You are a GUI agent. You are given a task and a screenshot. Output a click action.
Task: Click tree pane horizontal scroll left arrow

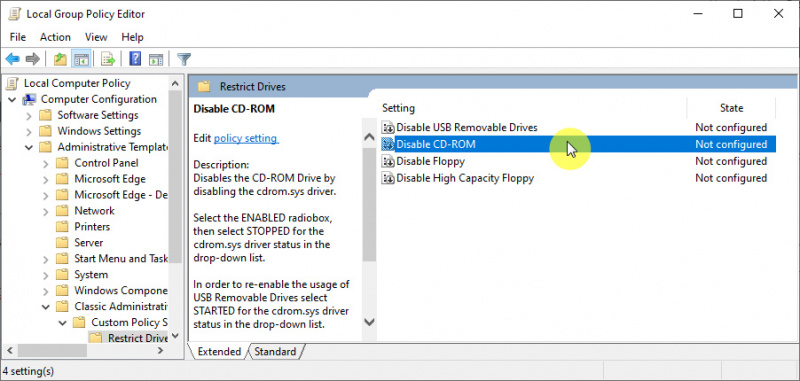pos(9,350)
